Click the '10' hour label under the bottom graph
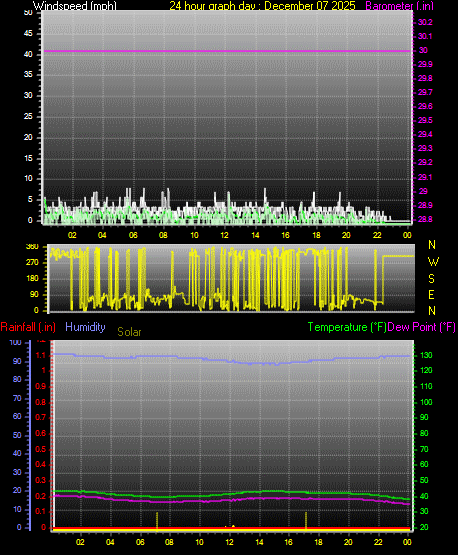The width and height of the screenshot is (458, 555). [200, 542]
